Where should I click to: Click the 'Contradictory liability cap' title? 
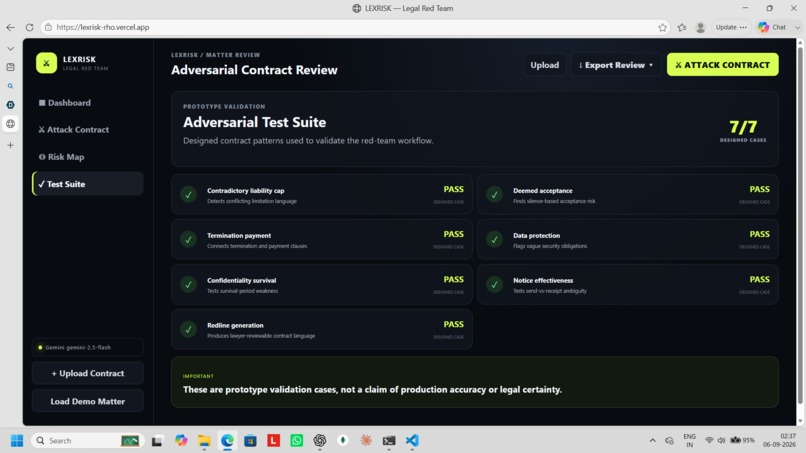(x=246, y=190)
